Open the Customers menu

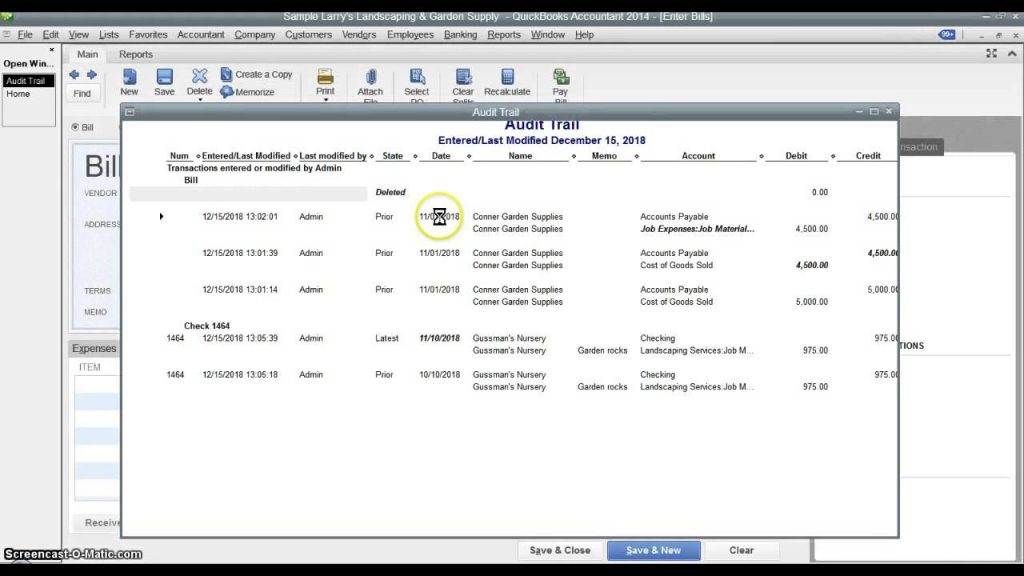(308, 35)
